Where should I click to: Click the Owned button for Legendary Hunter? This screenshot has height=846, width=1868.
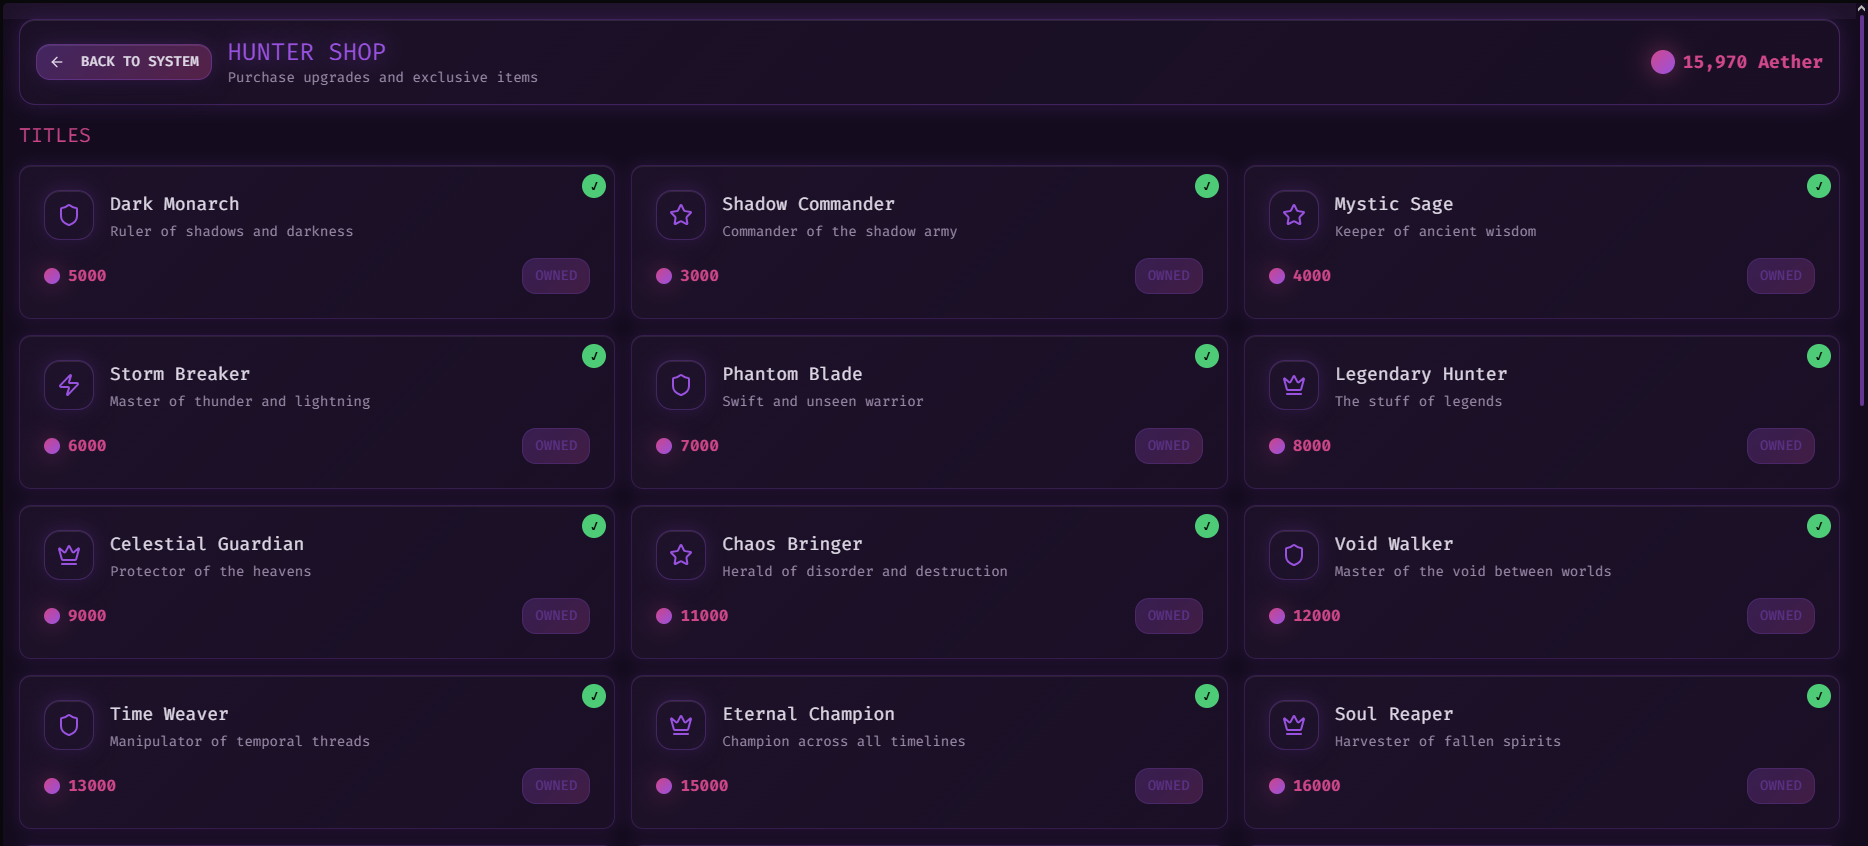tap(1781, 446)
